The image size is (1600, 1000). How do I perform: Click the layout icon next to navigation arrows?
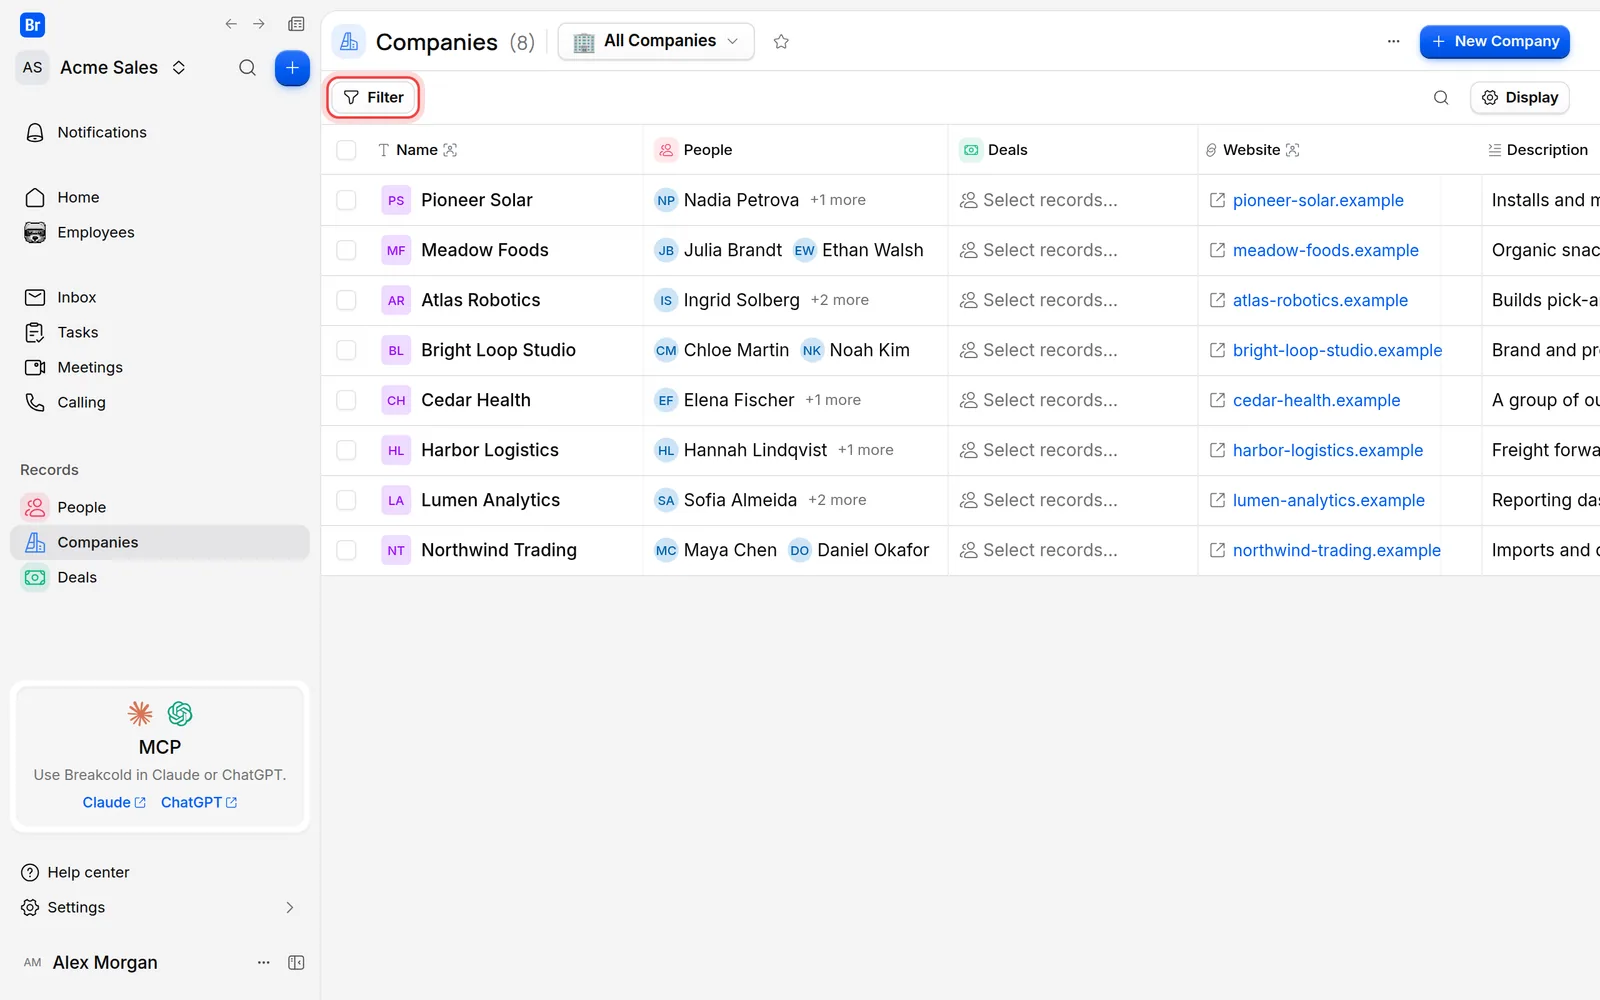(x=296, y=24)
